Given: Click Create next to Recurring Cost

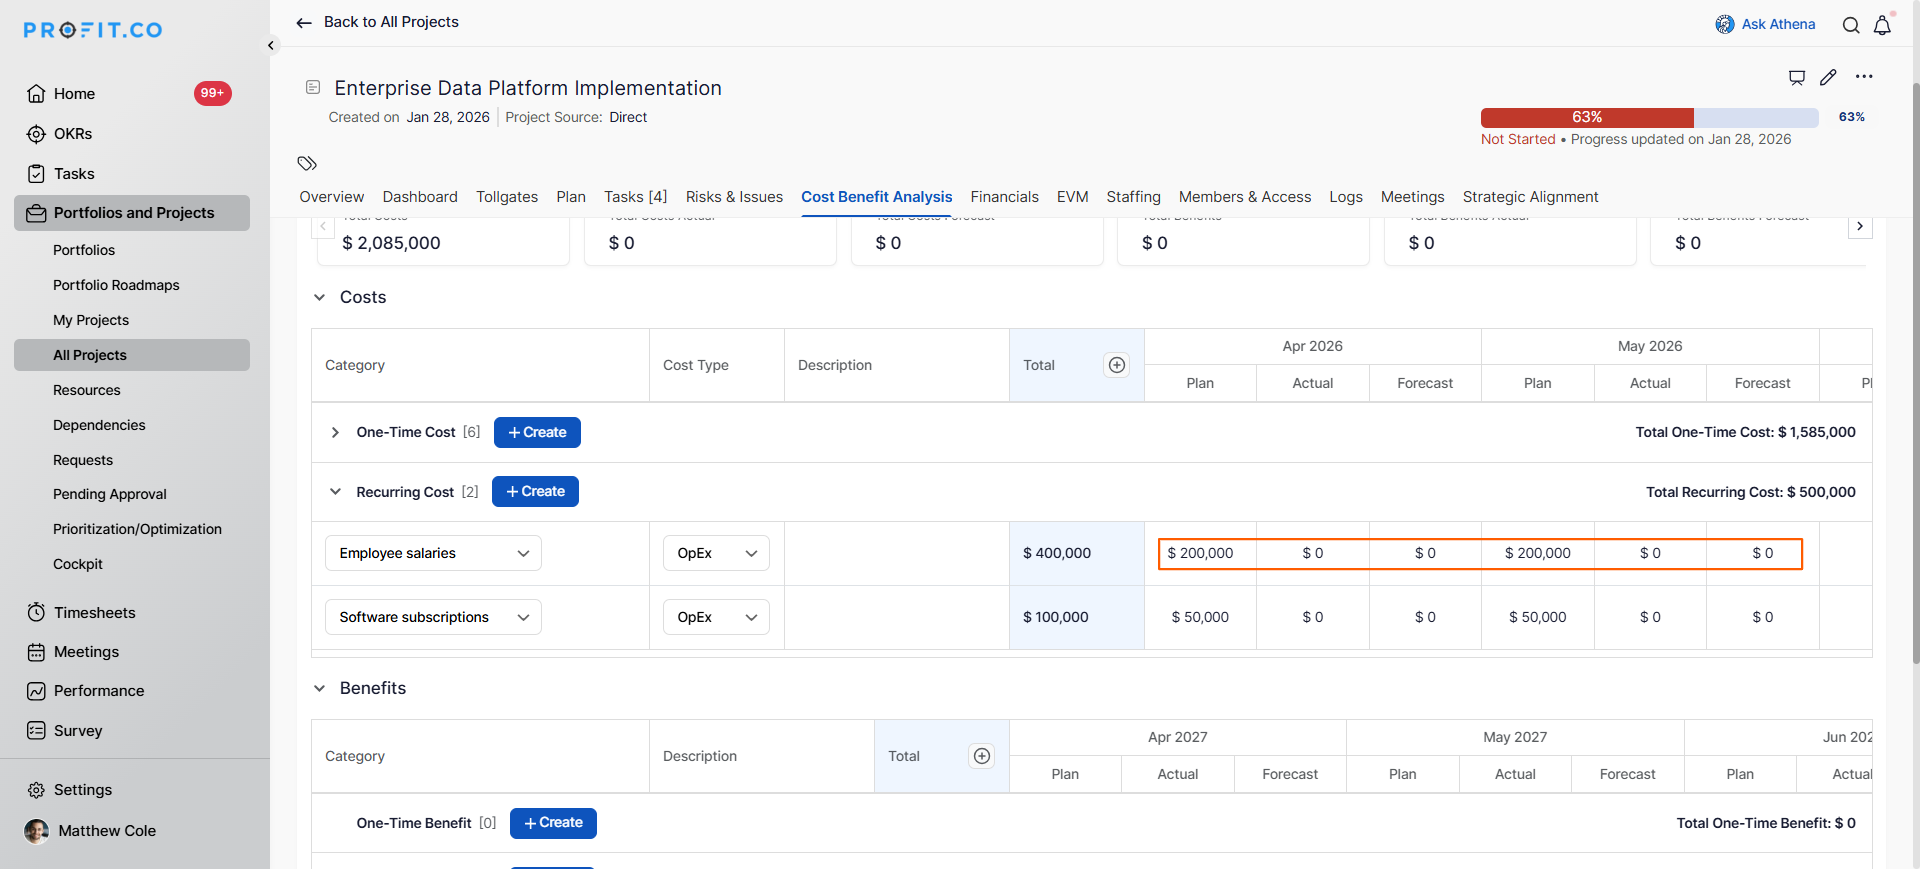Looking at the screenshot, I should (535, 491).
